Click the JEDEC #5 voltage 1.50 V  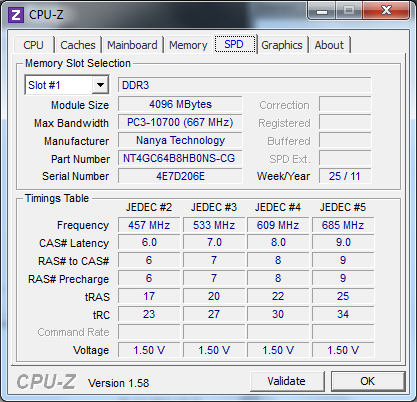[x=343, y=350]
